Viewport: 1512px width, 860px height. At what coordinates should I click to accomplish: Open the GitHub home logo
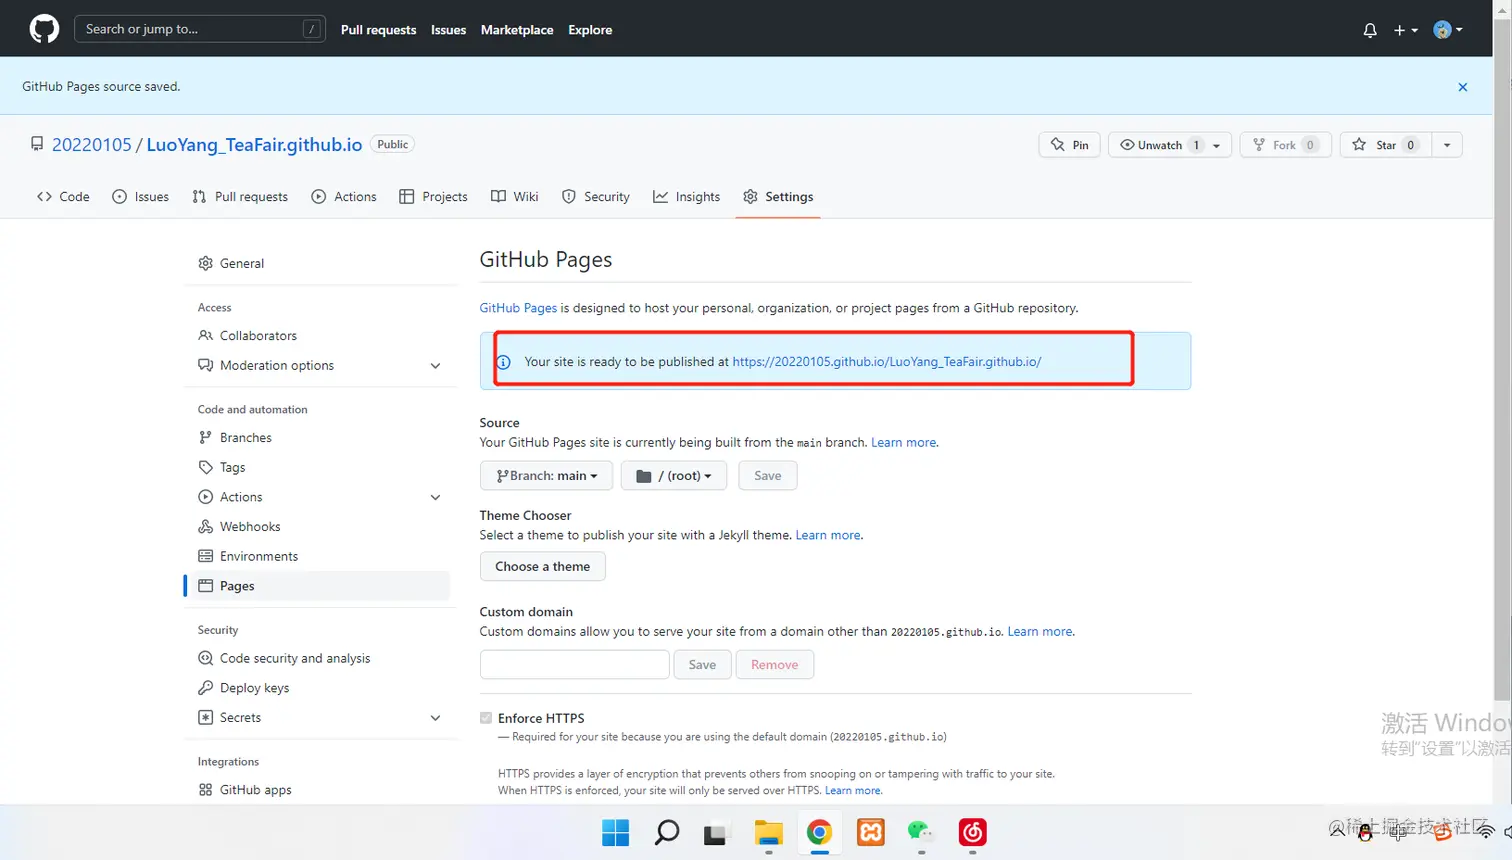(44, 29)
